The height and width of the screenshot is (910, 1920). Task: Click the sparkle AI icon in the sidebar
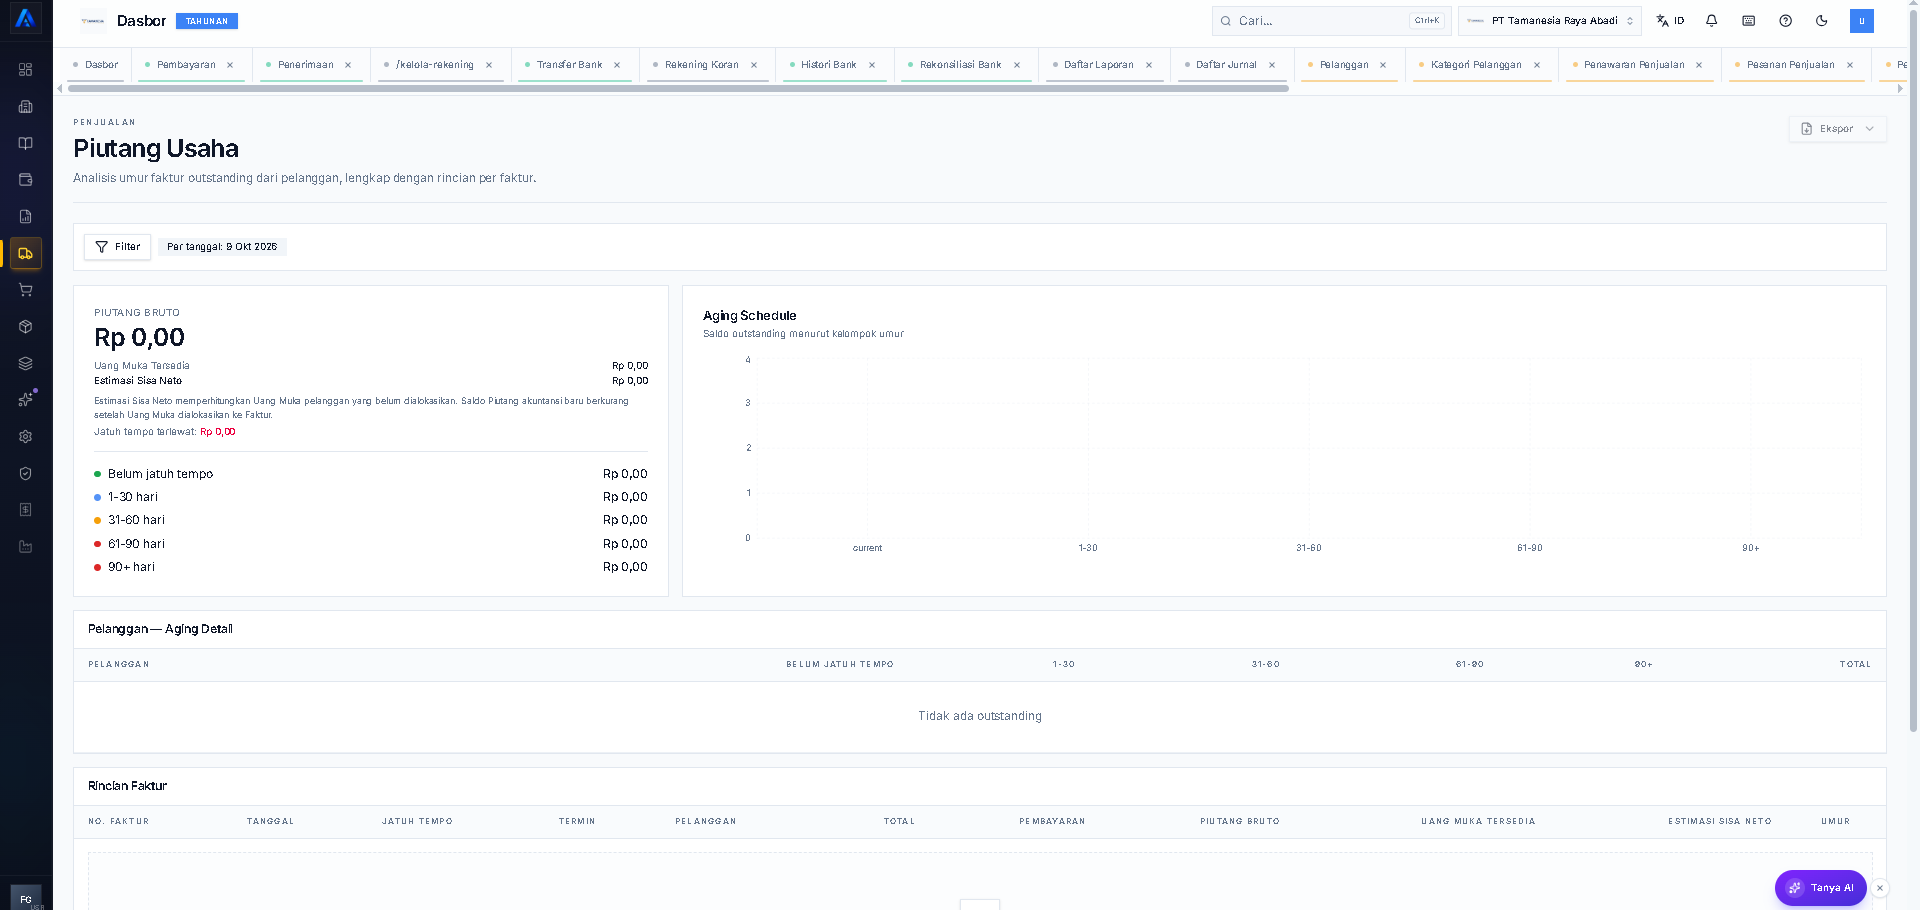[x=26, y=400]
